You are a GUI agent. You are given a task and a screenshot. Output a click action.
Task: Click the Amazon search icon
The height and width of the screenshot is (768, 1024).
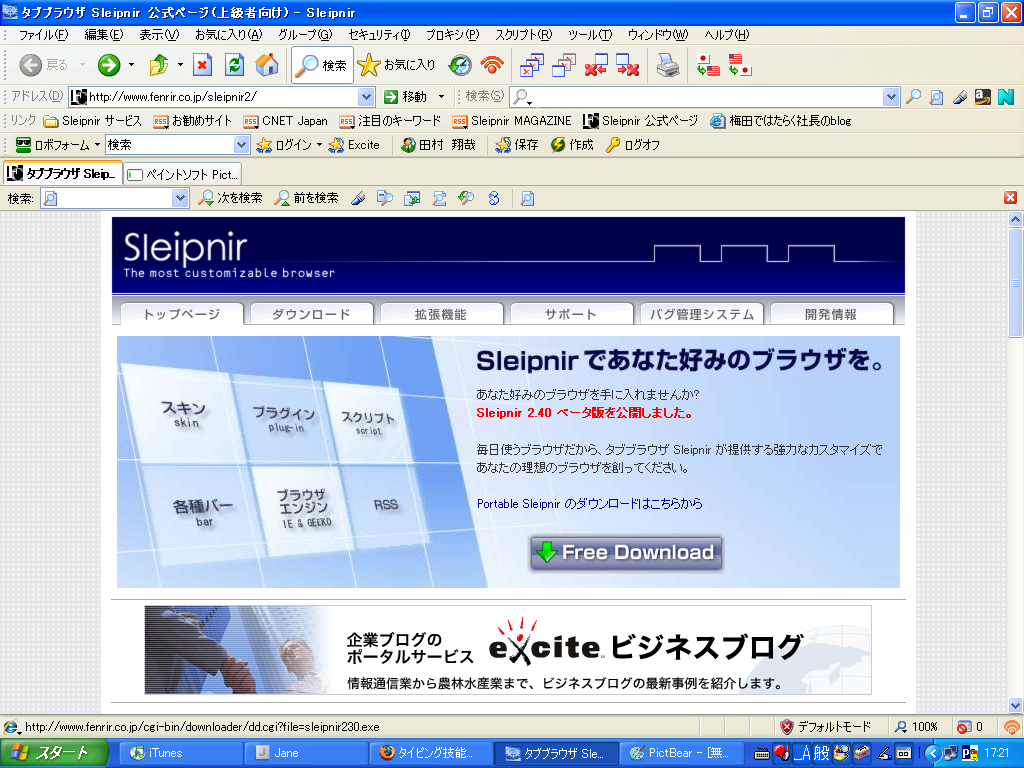[983, 97]
